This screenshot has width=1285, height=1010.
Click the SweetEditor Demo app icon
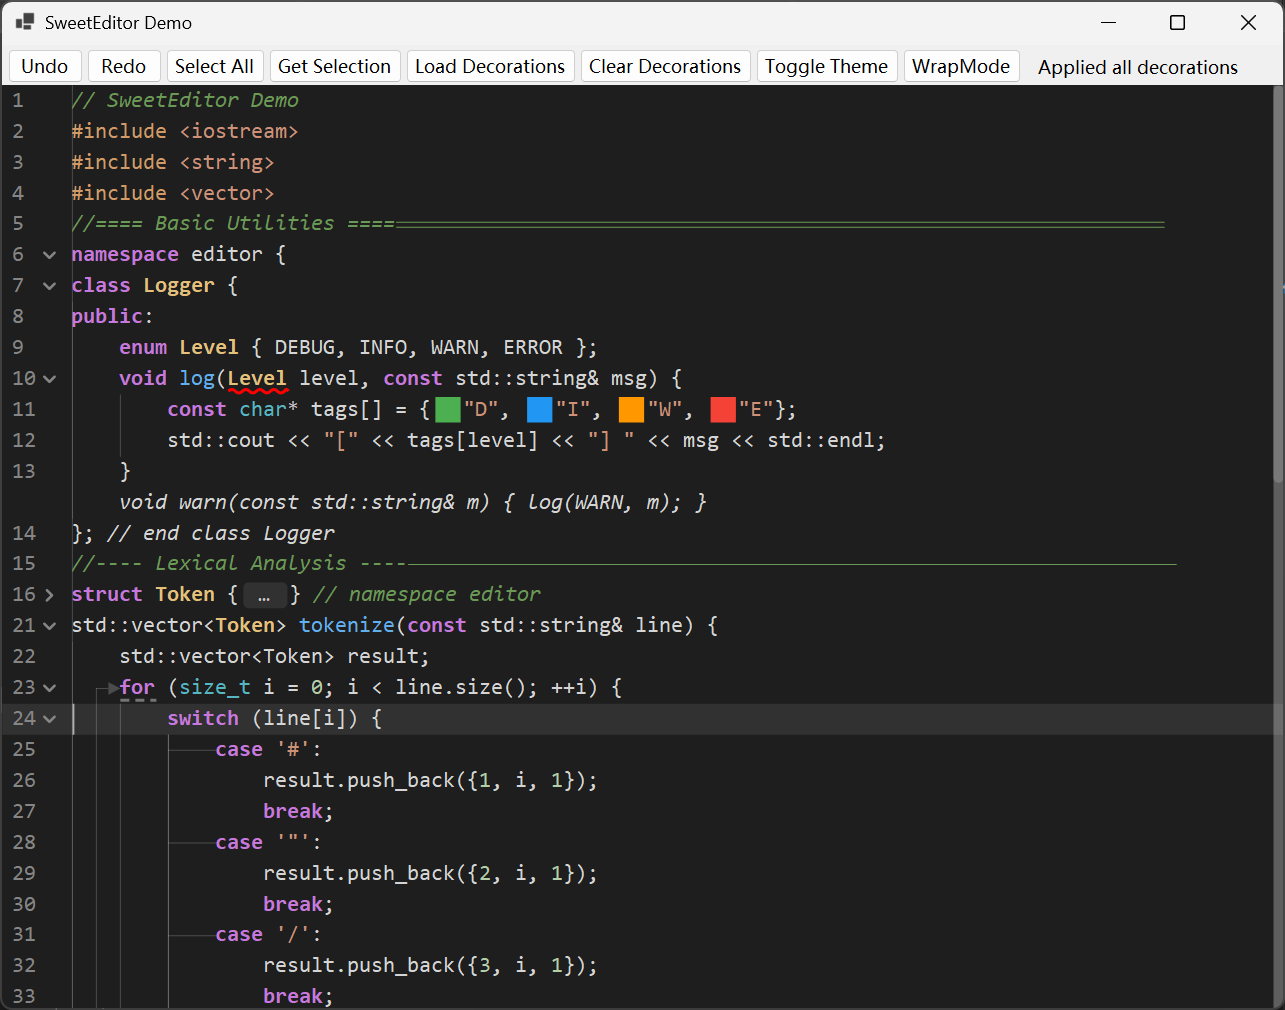25,22
